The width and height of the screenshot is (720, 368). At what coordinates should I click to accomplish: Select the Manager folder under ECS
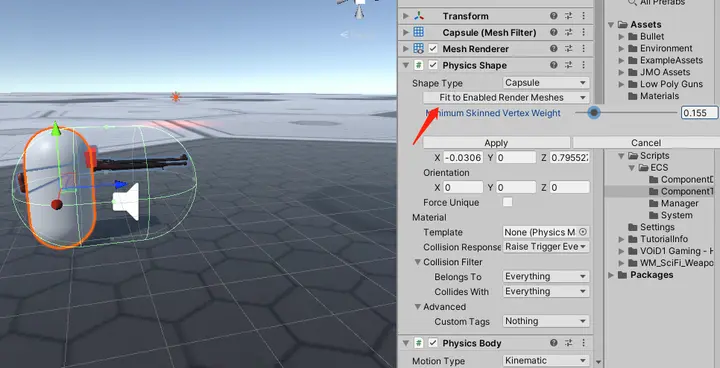coord(680,203)
